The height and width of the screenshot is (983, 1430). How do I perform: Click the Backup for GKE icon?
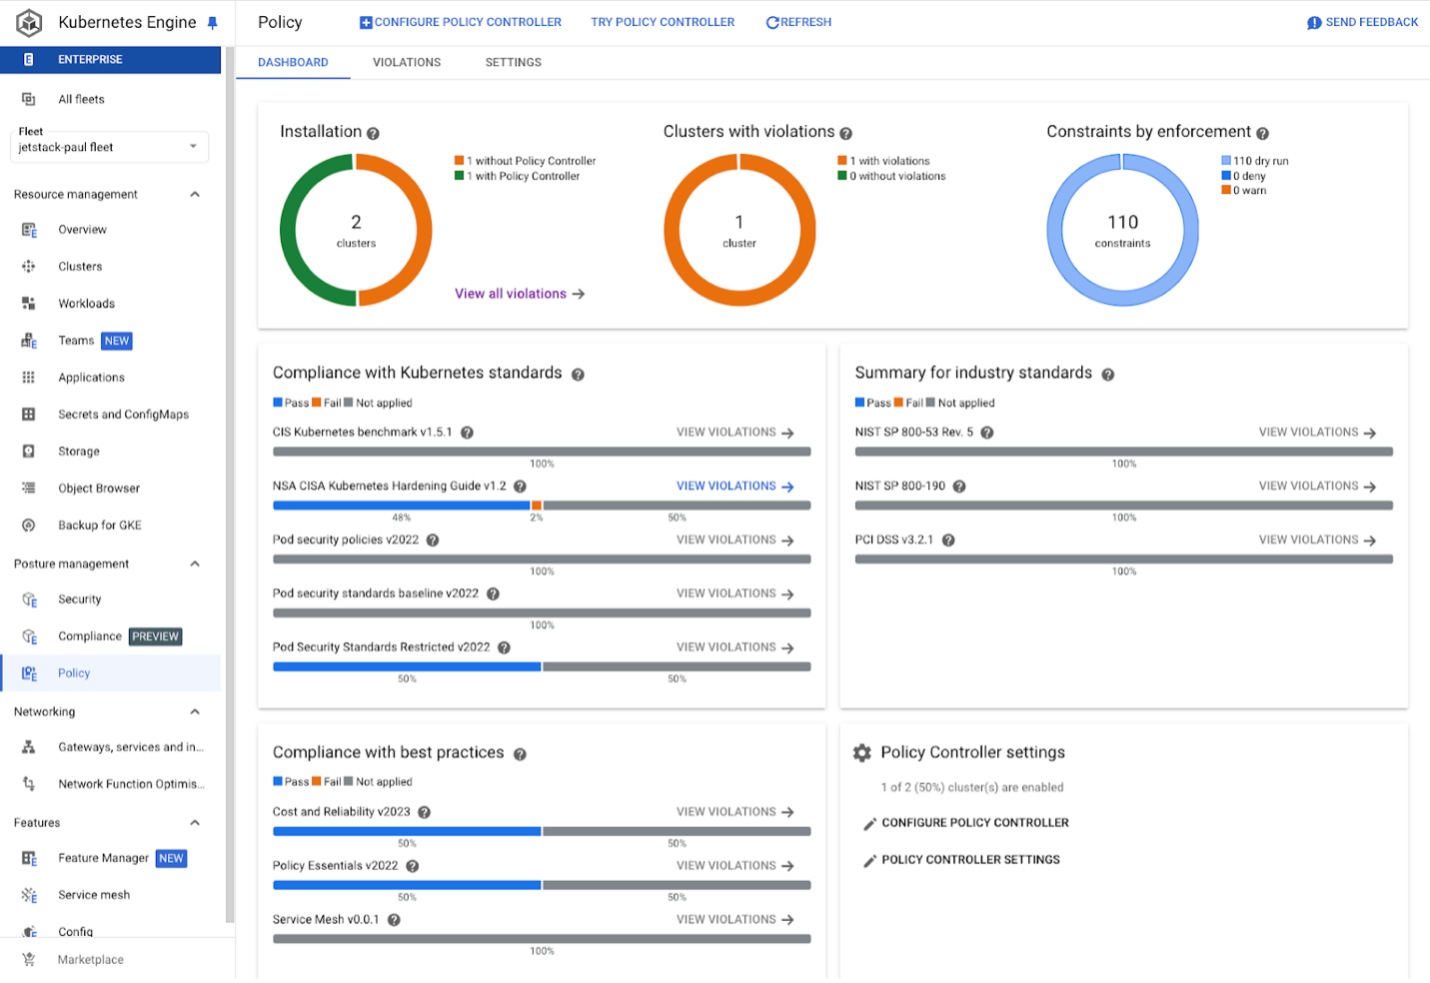(29, 526)
